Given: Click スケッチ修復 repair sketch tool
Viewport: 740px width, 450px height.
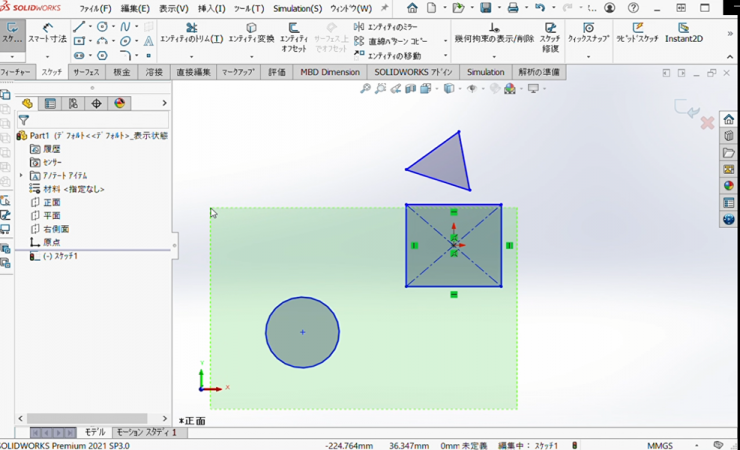Looking at the screenshot, I should coord(550,37).
